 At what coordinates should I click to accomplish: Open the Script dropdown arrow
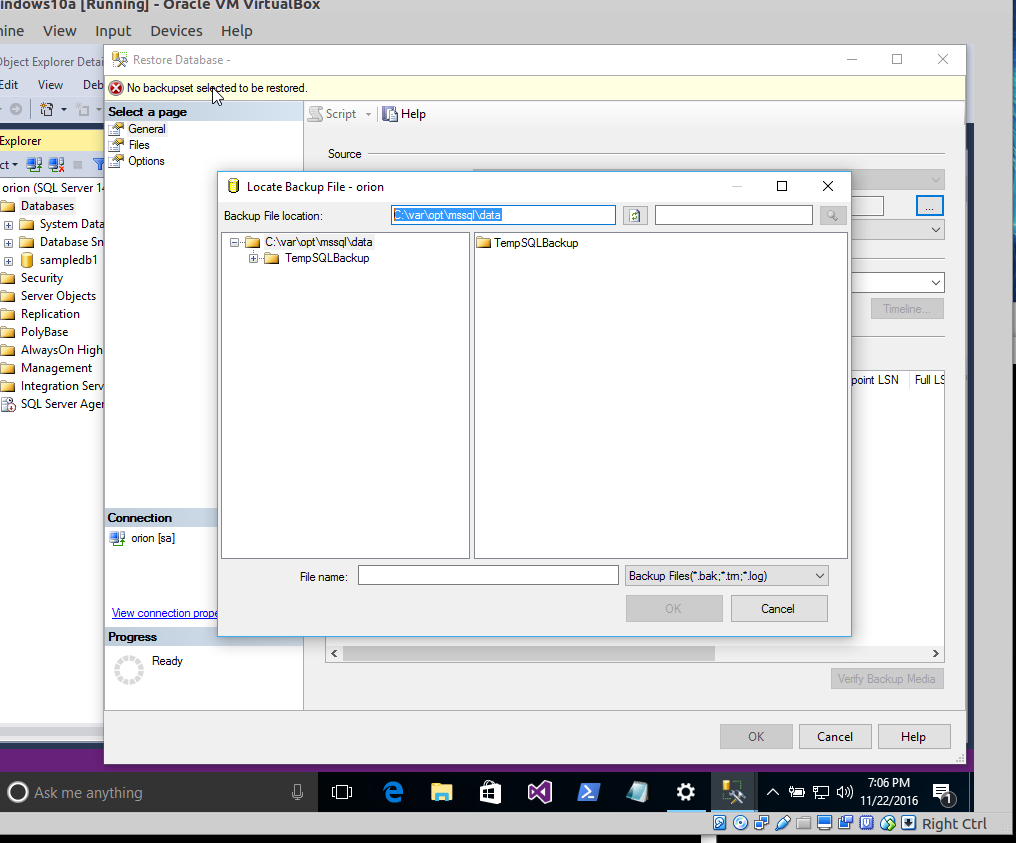coord(368,115)
